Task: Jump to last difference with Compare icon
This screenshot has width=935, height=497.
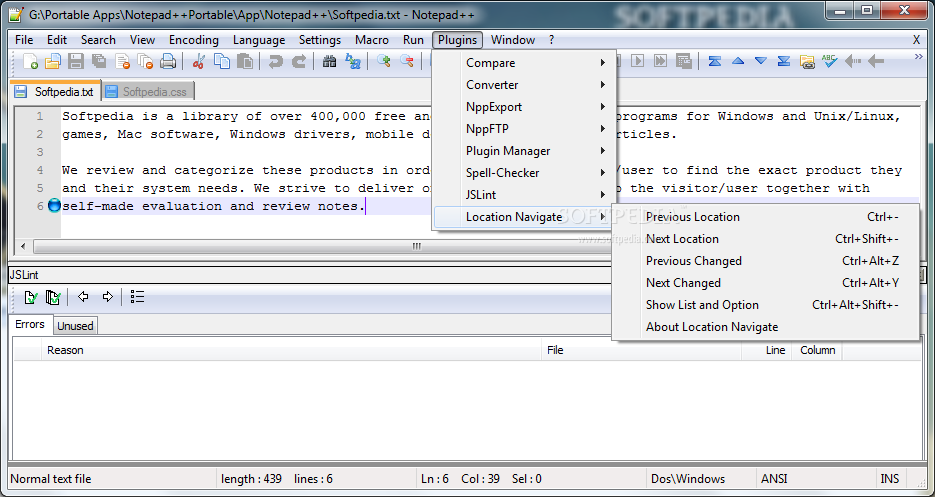Action: pos(784,61)
